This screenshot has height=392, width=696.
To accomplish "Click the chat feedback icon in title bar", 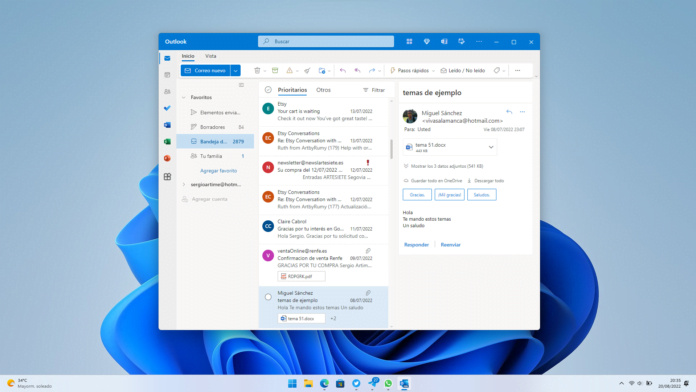I will (461, 42).
